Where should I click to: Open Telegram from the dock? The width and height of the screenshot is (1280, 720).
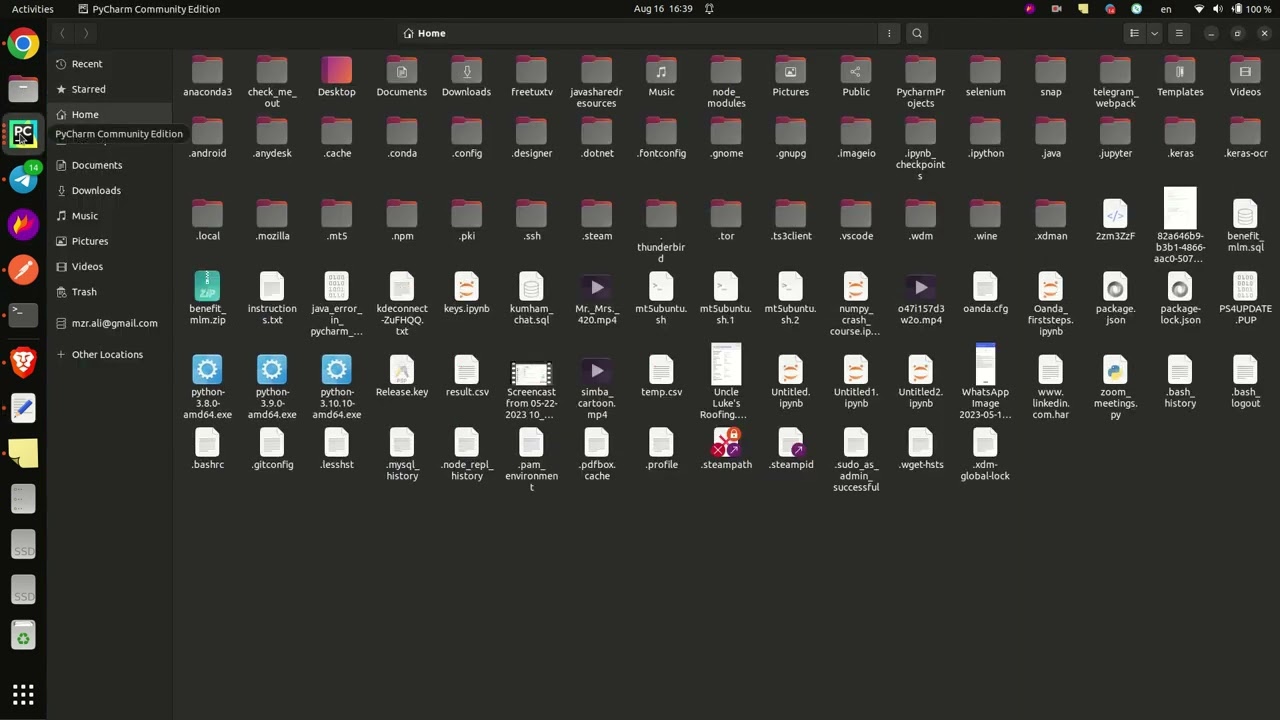23,179
